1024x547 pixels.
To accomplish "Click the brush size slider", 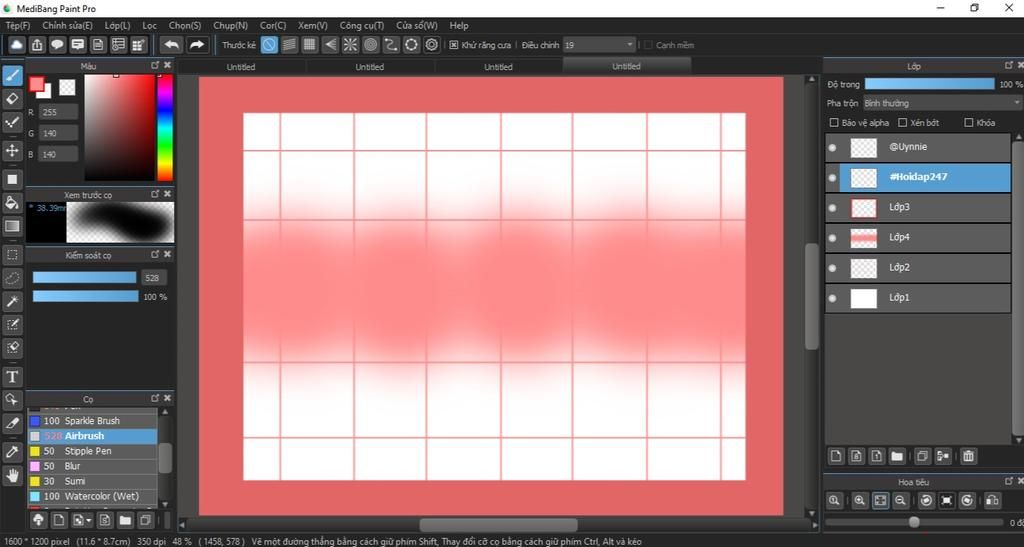I will point(84,277).
